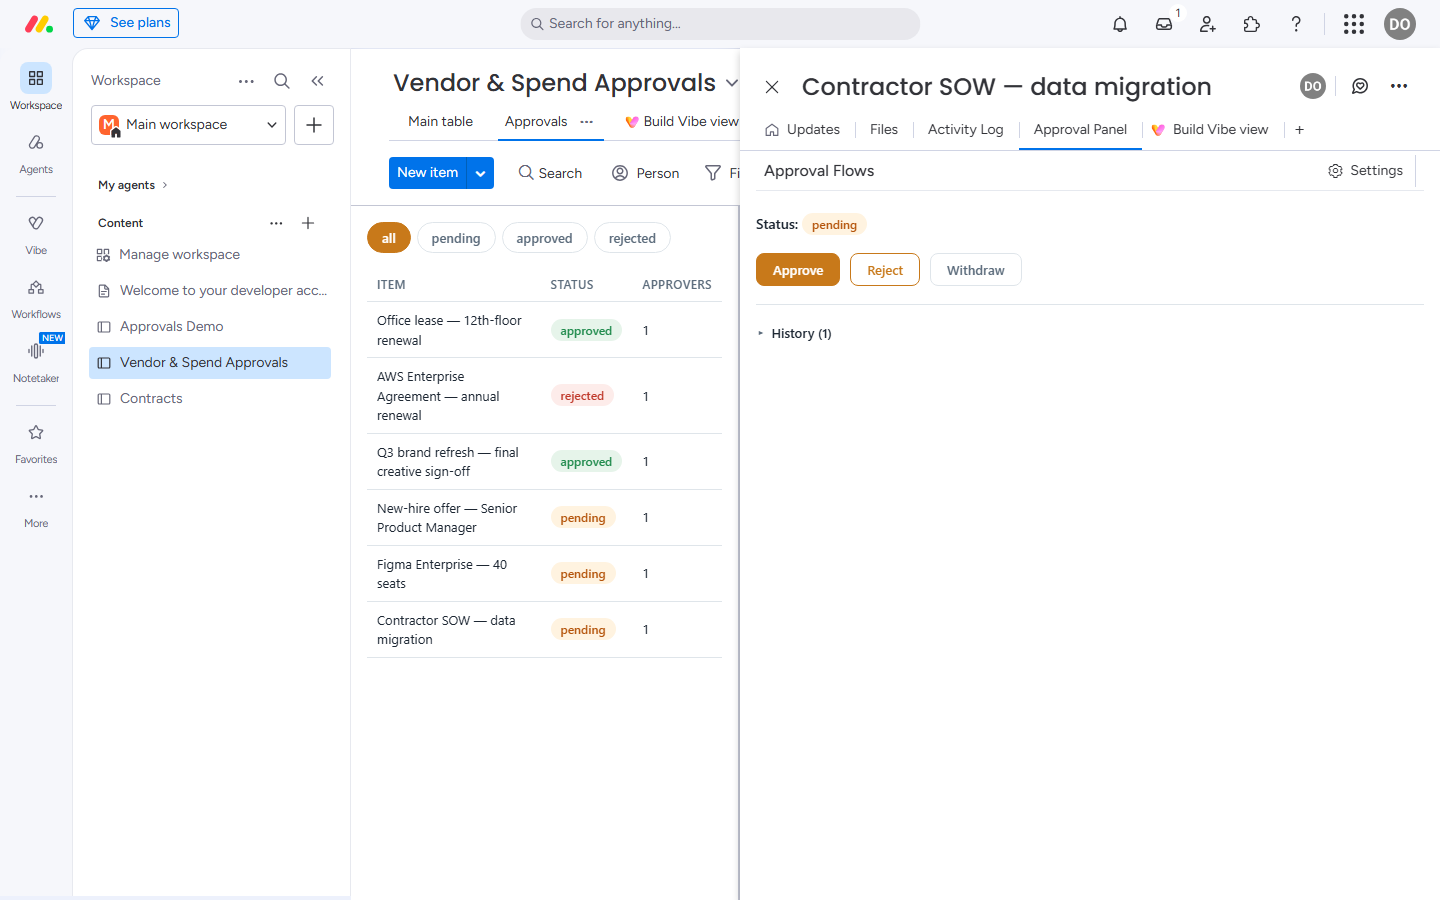The width and height of the screenshot is (1440, 900).
Task: Click the Approve button
Action: 798,270
